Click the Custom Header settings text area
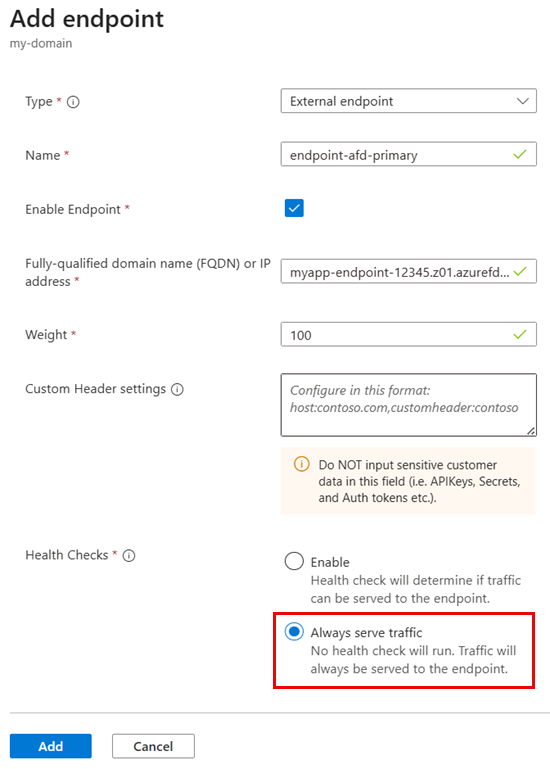 [x=408, y=405]
